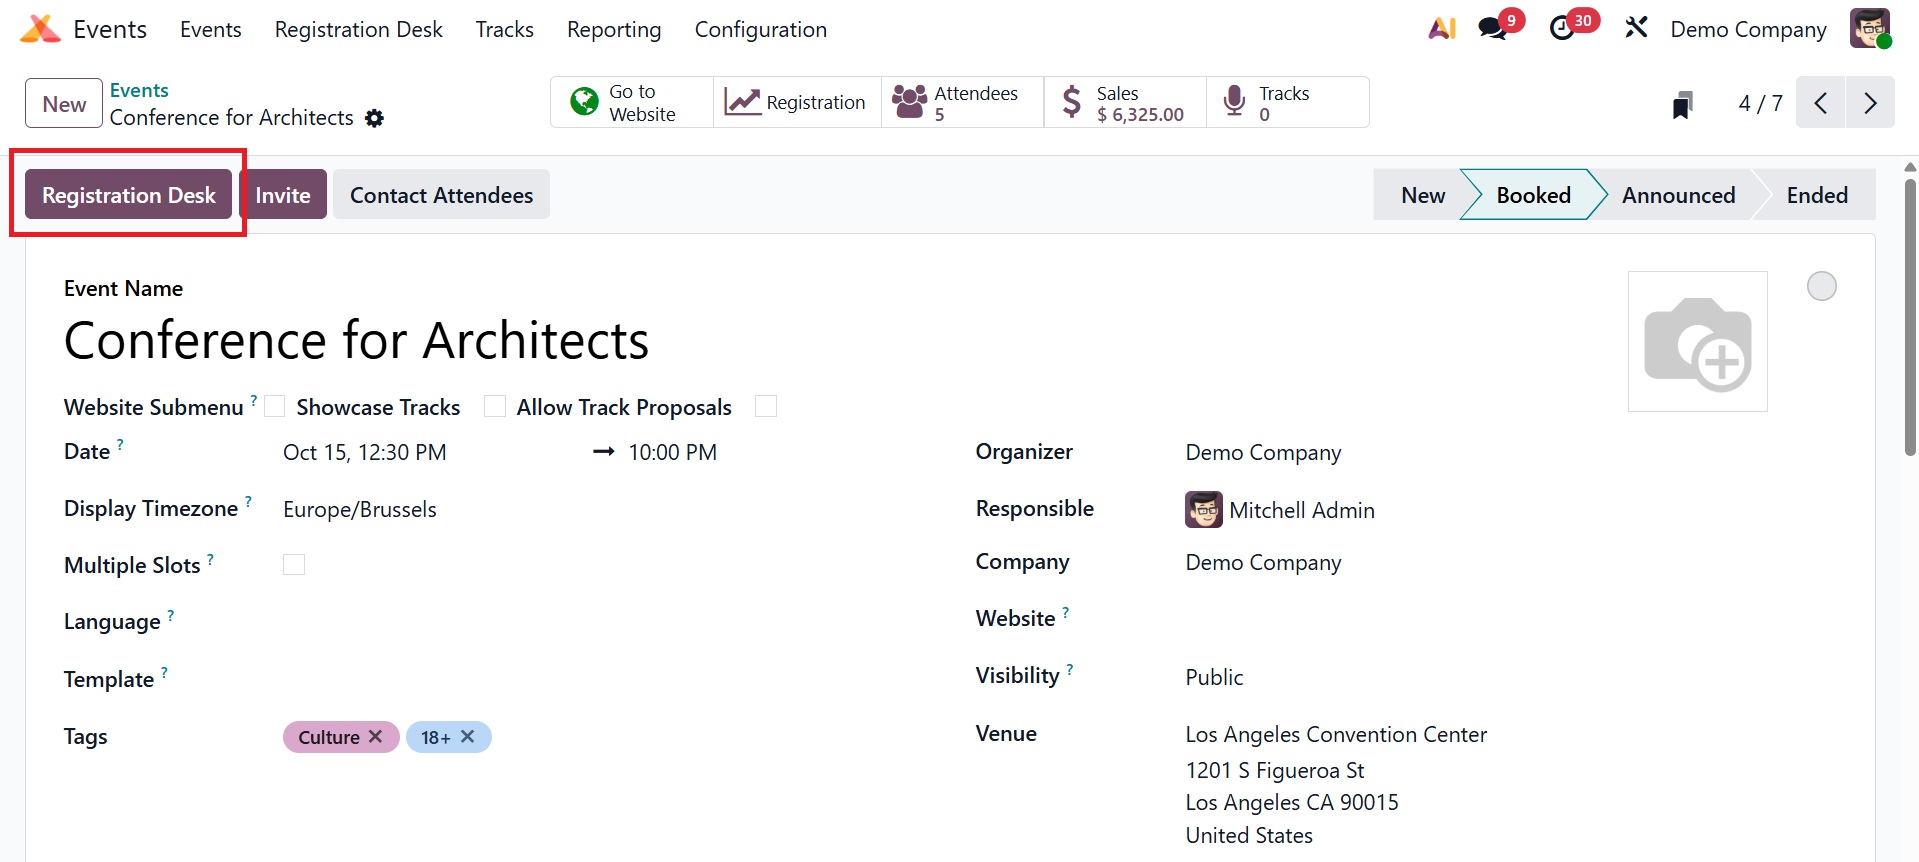
Task: Enable the Website Submenu checkbox
Action: click(275, 406)
